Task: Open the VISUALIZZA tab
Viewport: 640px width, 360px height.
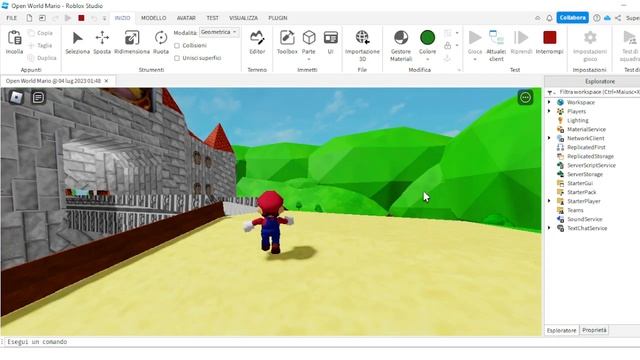Action: pyautogui.click(x=244, y=18)
